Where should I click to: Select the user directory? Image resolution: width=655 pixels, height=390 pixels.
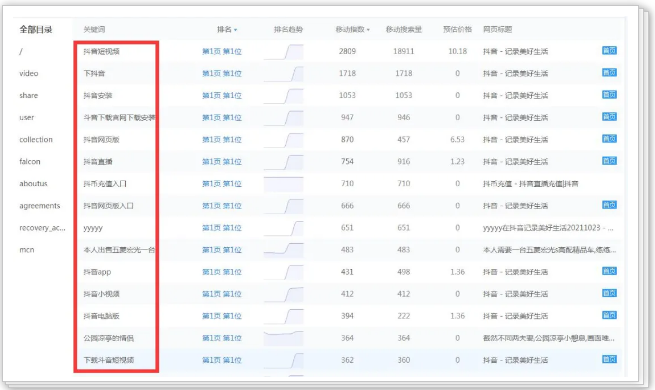pos(27,118)
